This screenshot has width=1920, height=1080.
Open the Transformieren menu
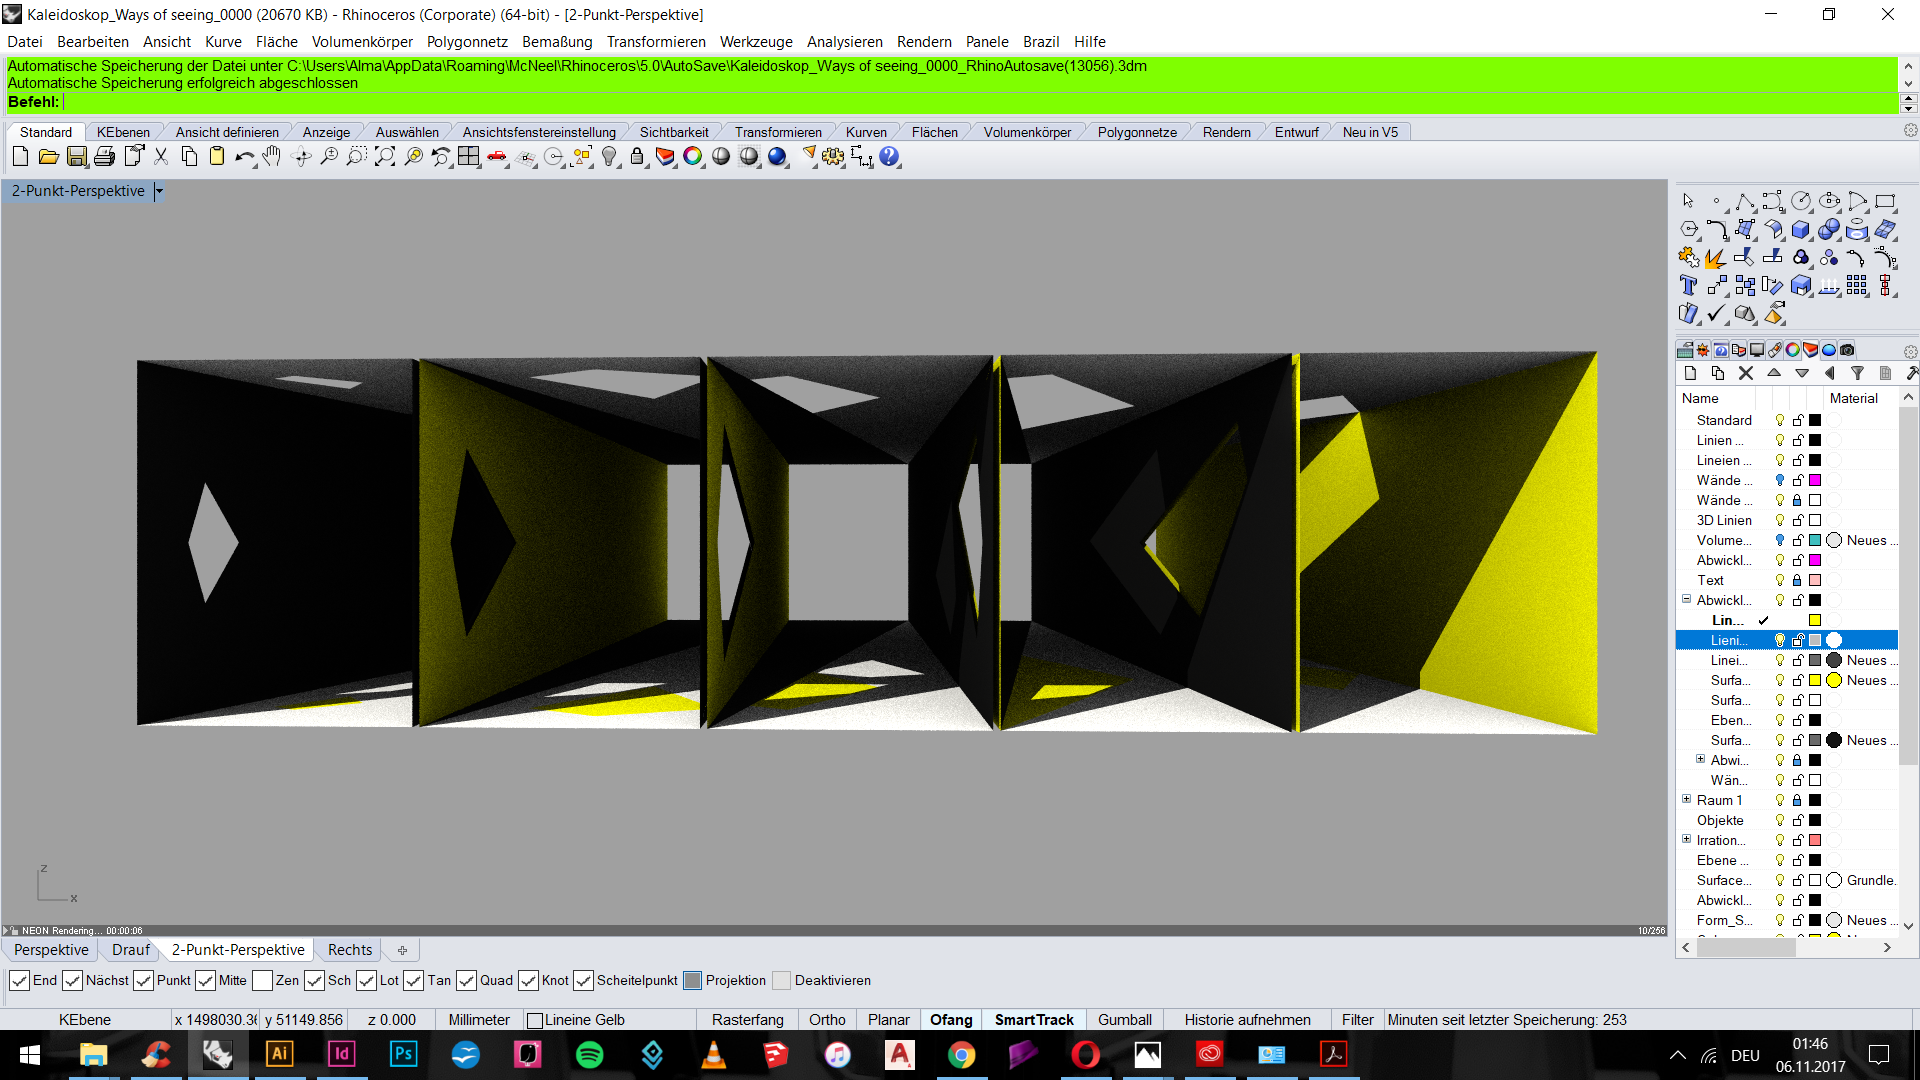pos(655,42)
